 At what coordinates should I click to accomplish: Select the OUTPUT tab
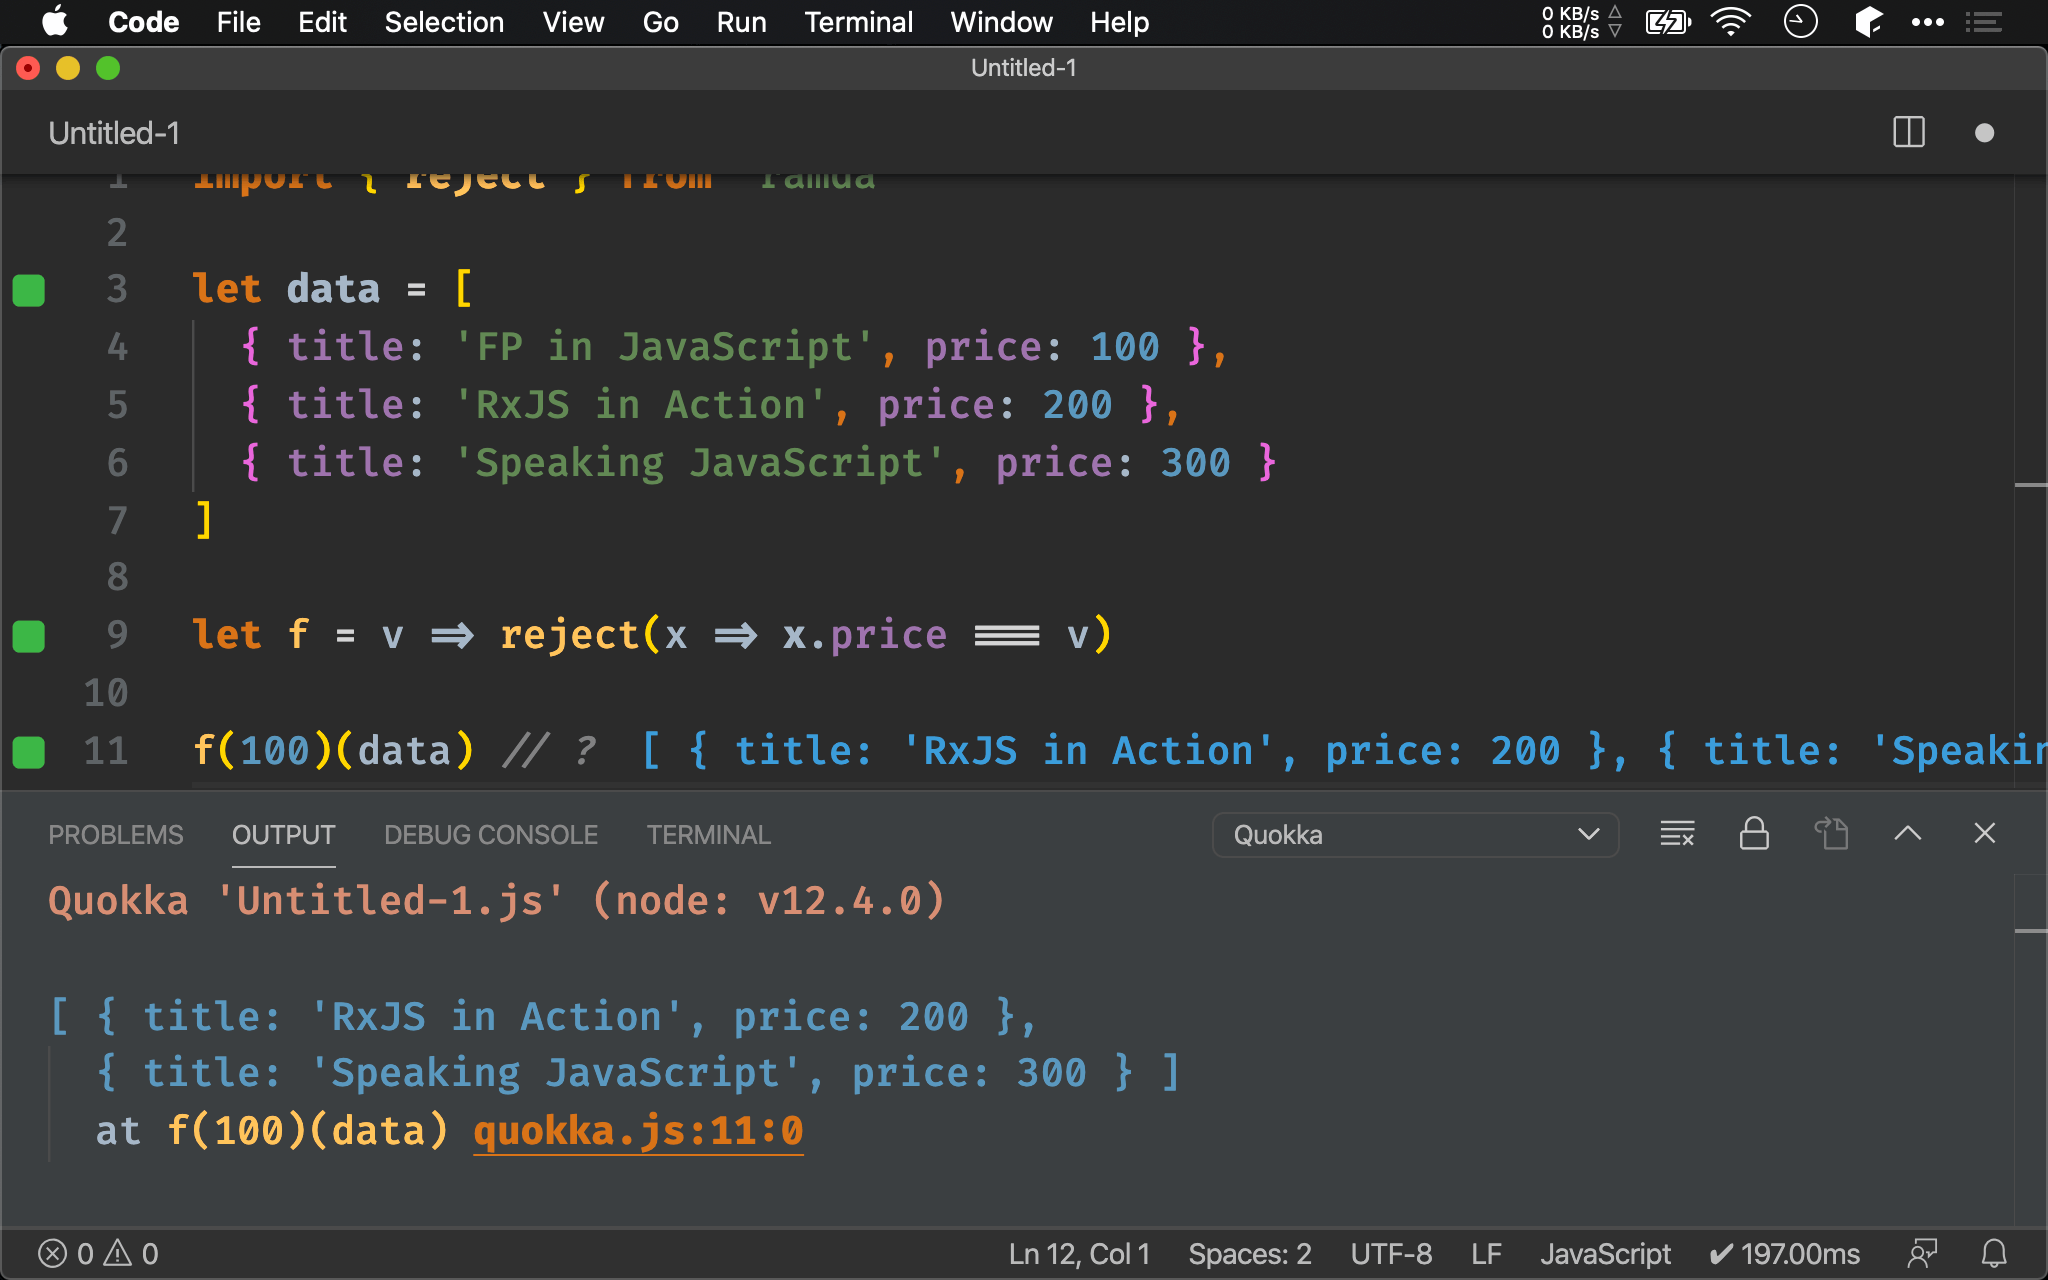point(282,835)
